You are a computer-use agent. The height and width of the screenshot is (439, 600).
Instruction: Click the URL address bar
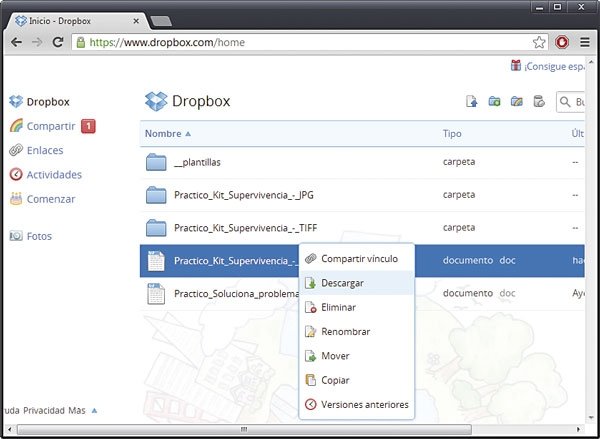pyautogui.click(x=310, y=42)
